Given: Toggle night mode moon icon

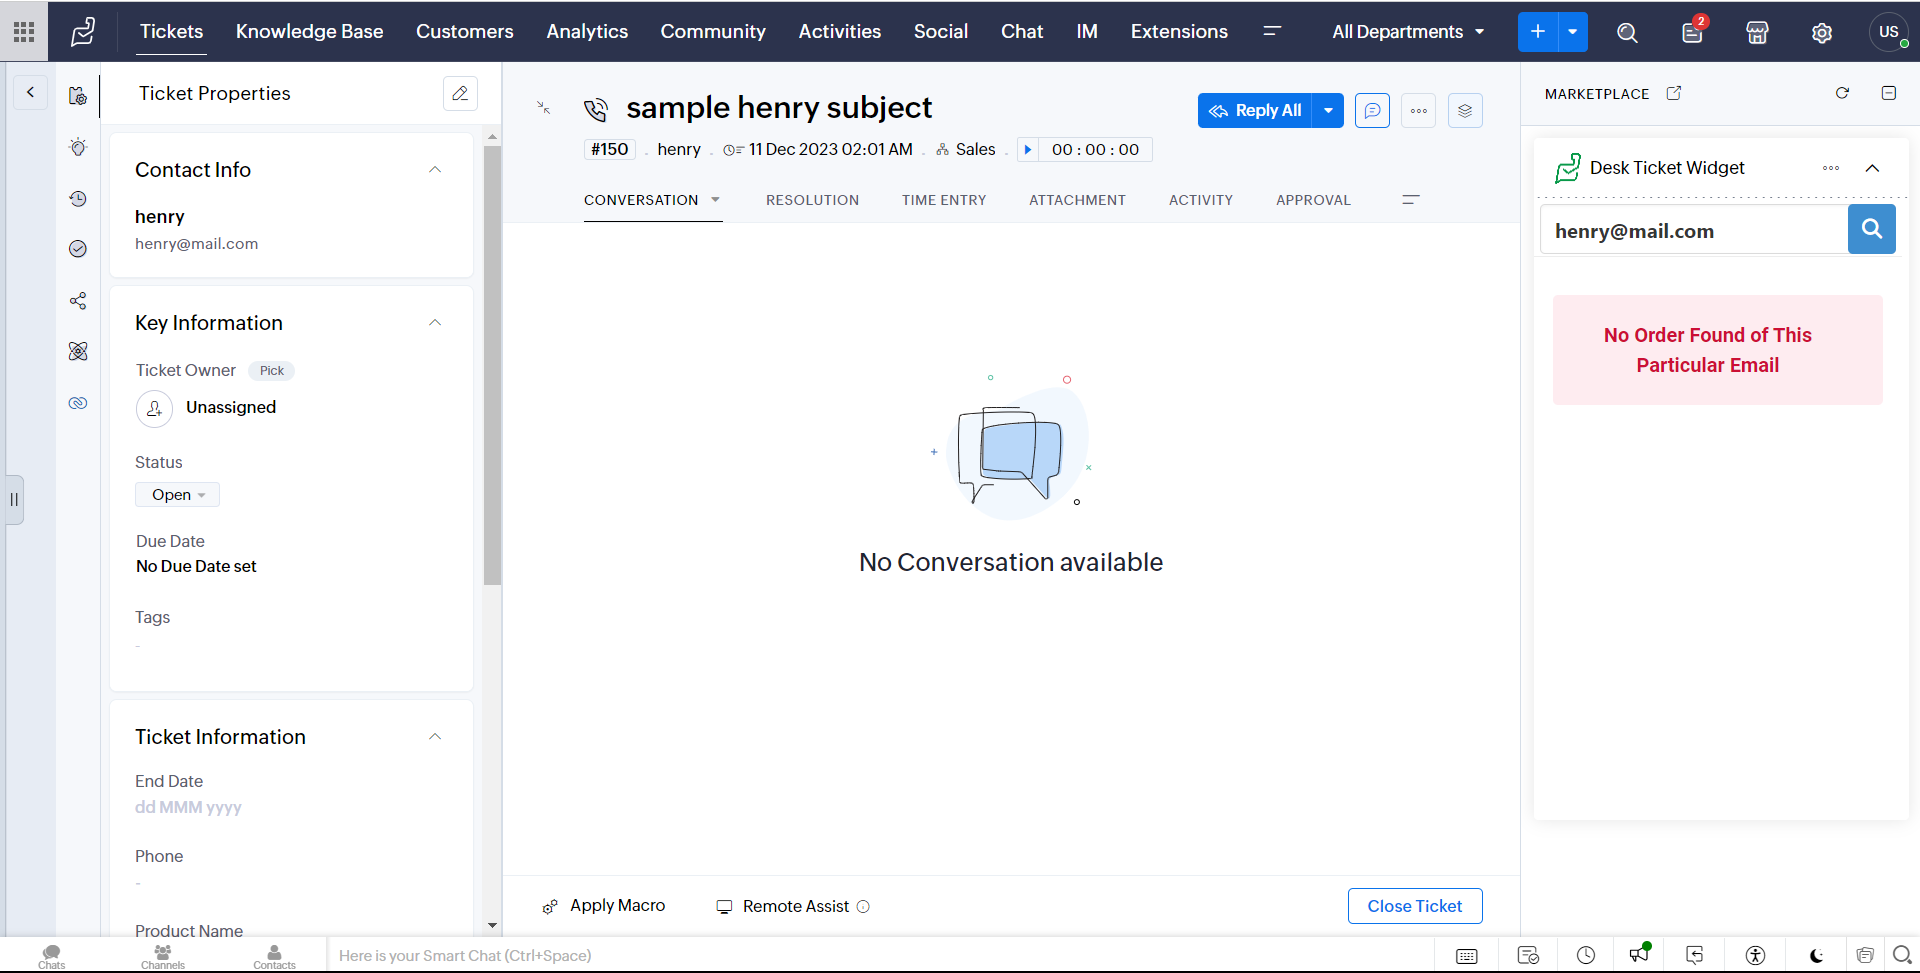Looking at the screenshot, I should [1816, 955].
